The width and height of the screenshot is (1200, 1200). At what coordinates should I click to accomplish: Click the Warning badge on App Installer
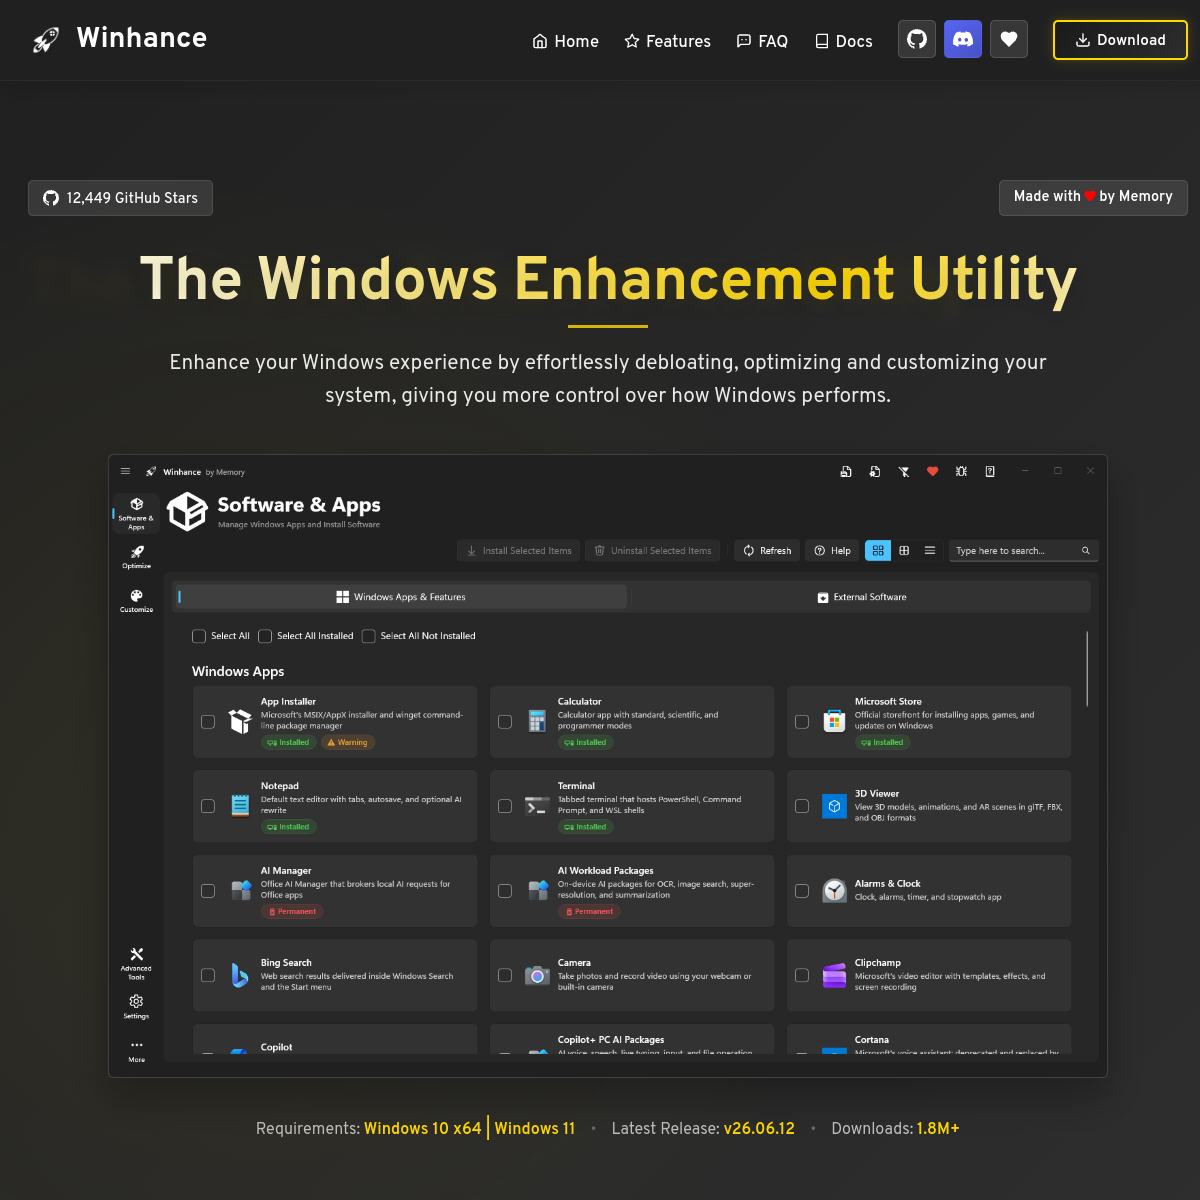[348, 742]
